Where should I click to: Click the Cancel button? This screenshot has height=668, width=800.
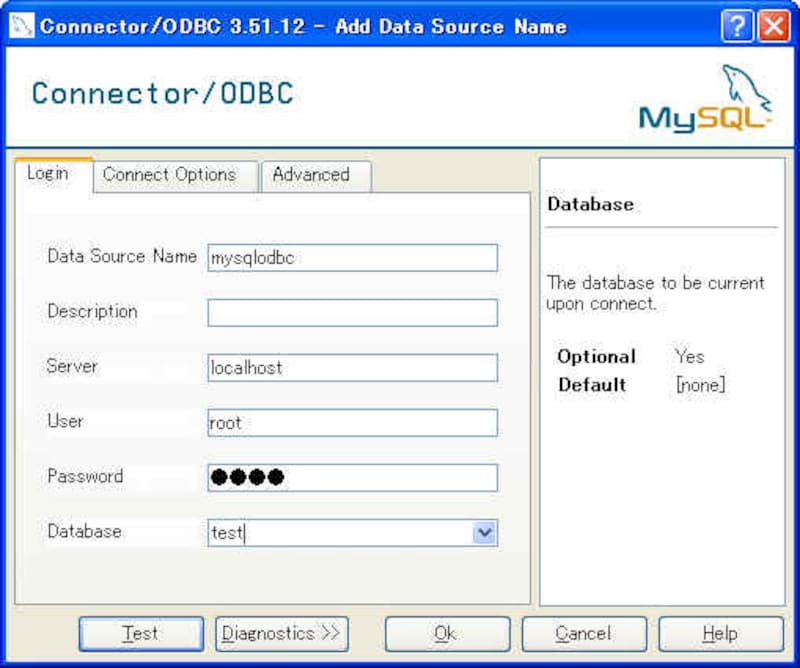582,634
